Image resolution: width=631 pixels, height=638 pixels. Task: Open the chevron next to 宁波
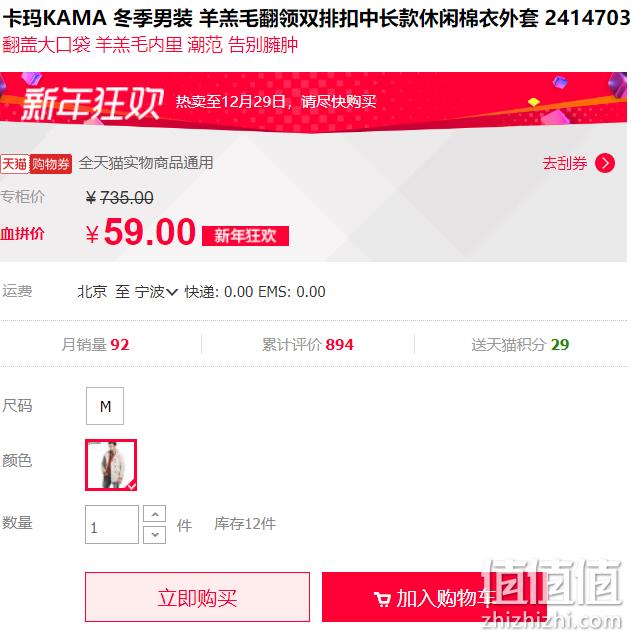pos(172,292)
